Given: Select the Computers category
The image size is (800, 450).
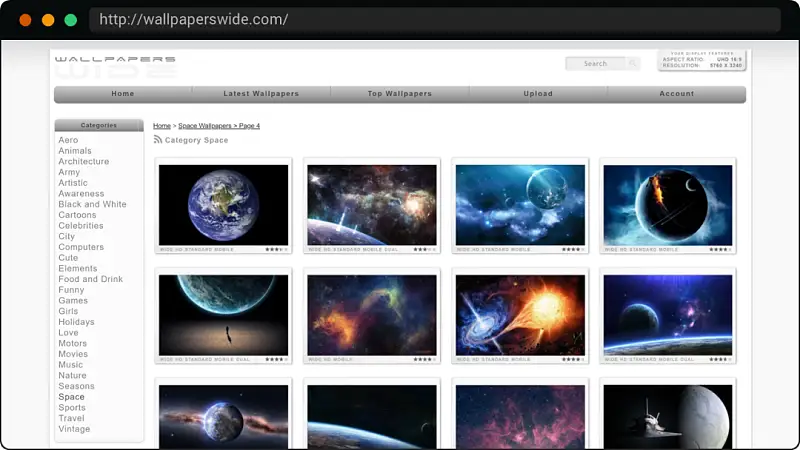Looking at the screenshot, I should 81,247.
